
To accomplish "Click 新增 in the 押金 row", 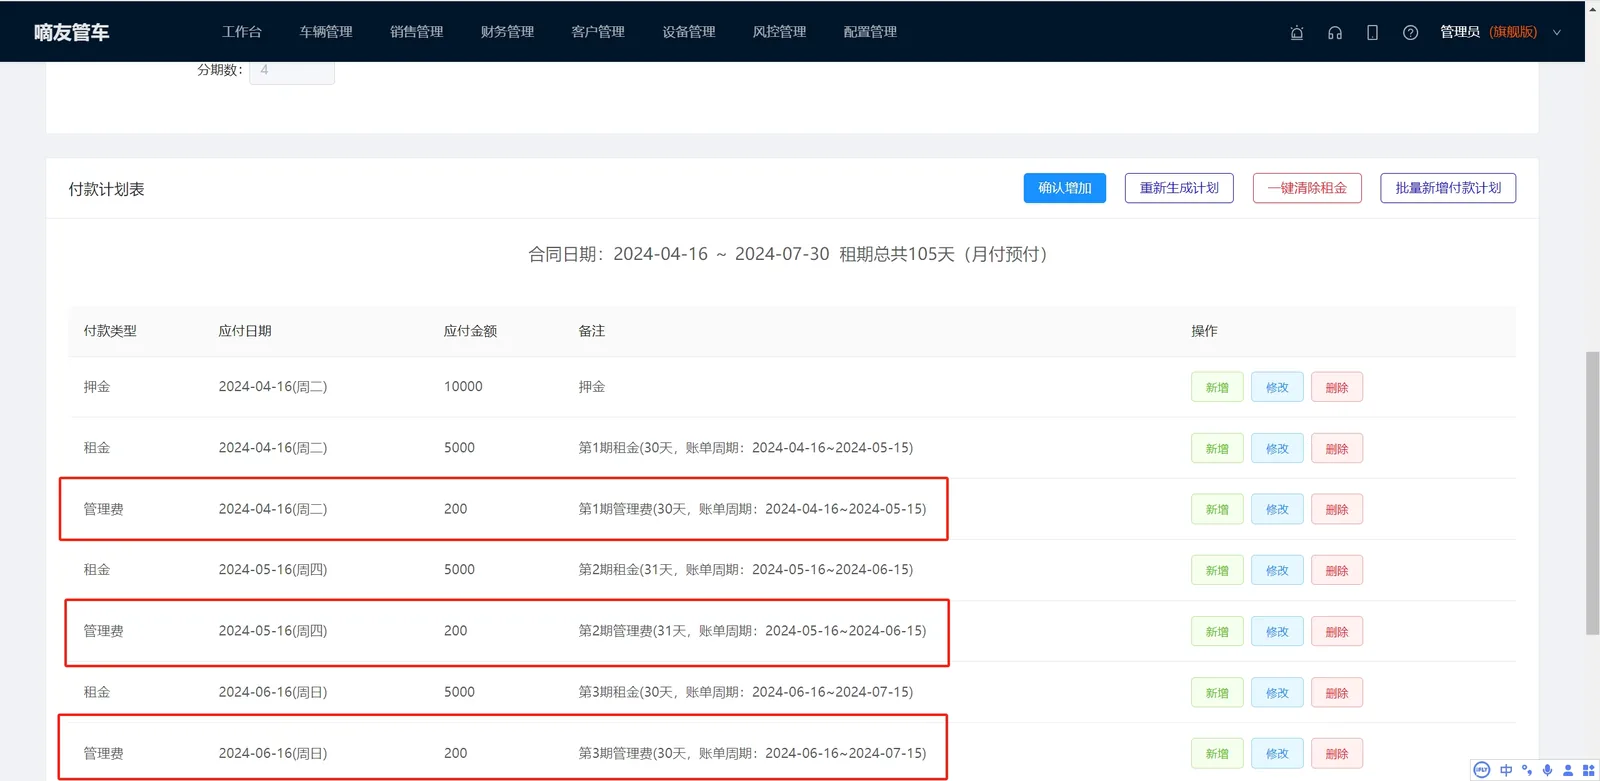I will tap(1217, 387).
